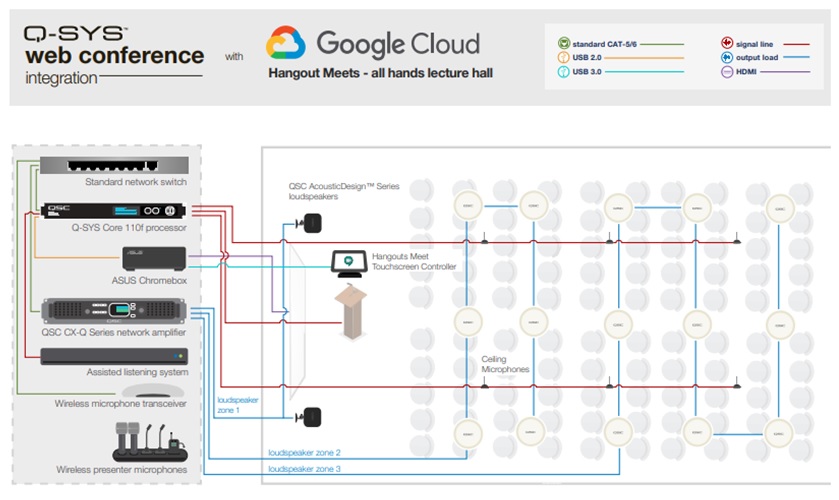Click the USB 3.0 legend icon

563,72
